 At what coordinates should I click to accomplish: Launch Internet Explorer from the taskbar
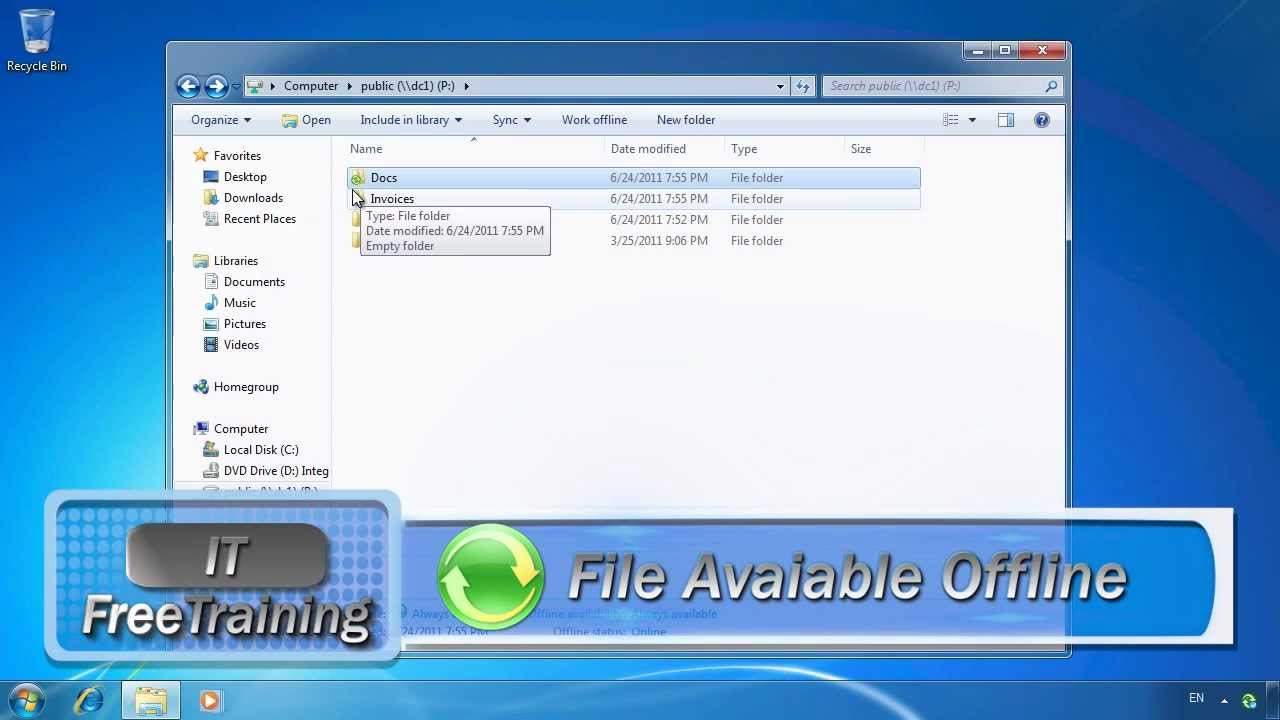(90, 701)
